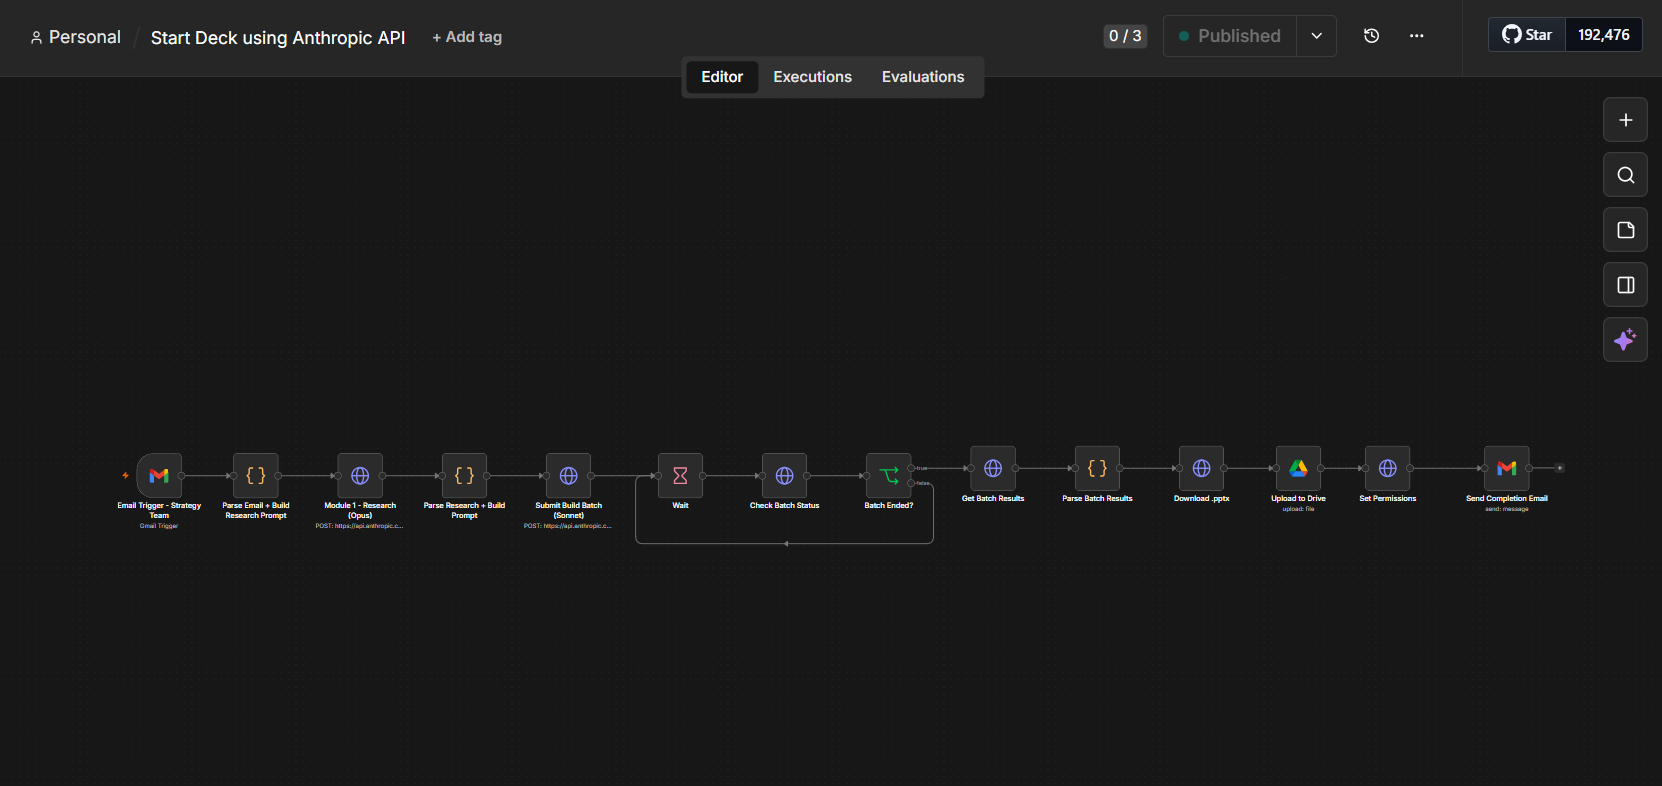Click the false output of Batch Ended?
1662x786 pixels.
911,483
